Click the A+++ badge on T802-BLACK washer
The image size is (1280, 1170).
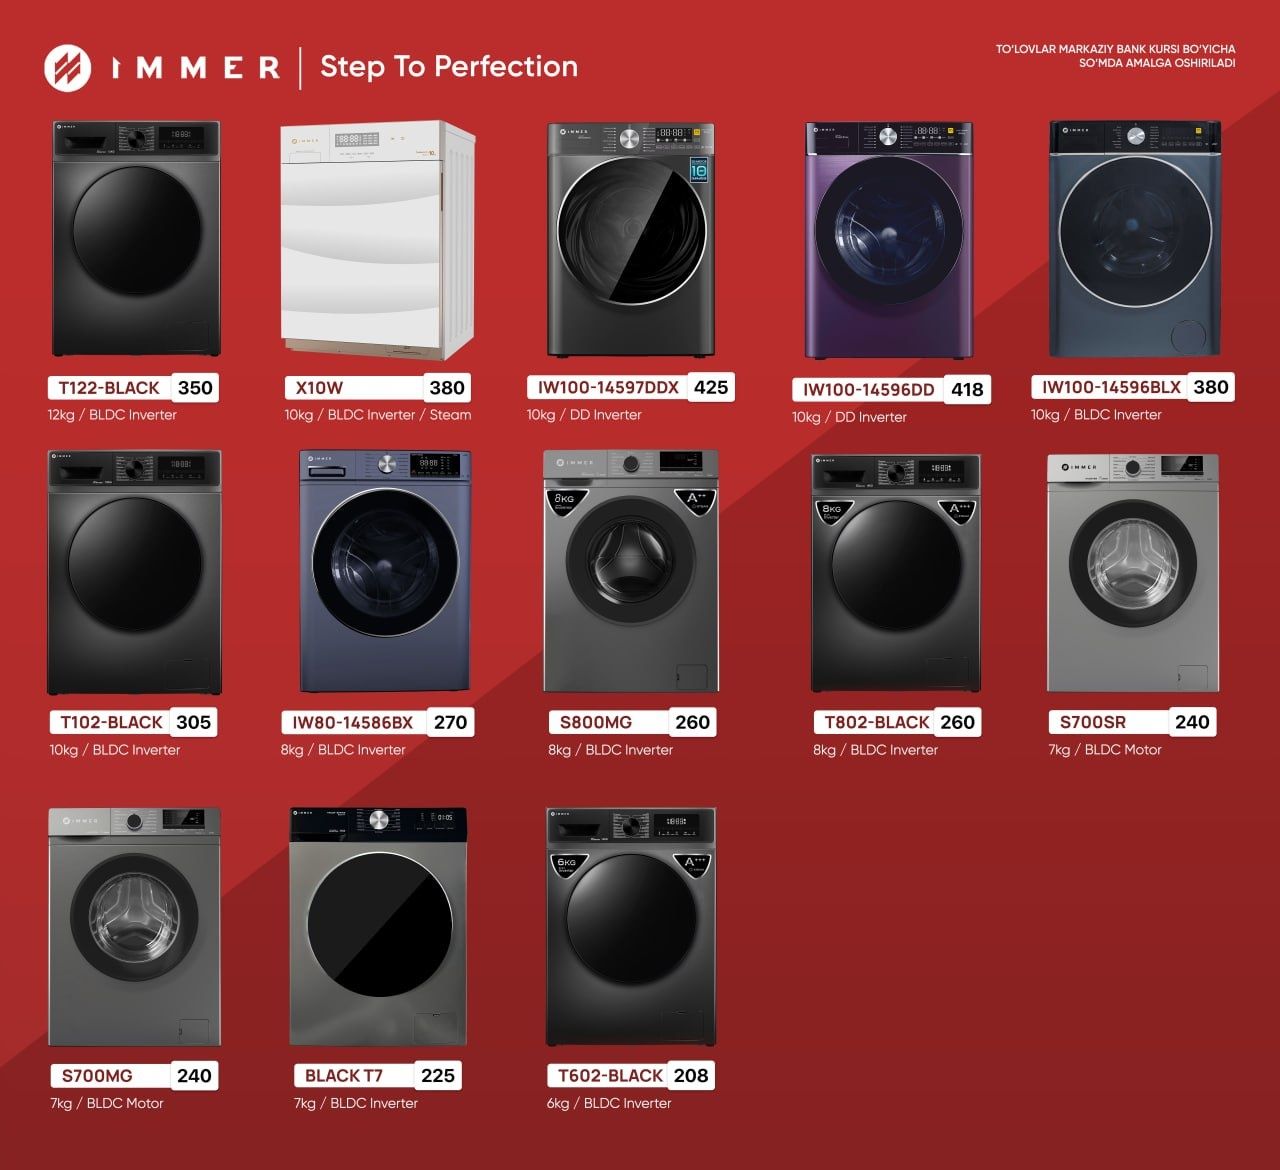tap(959, 511)
